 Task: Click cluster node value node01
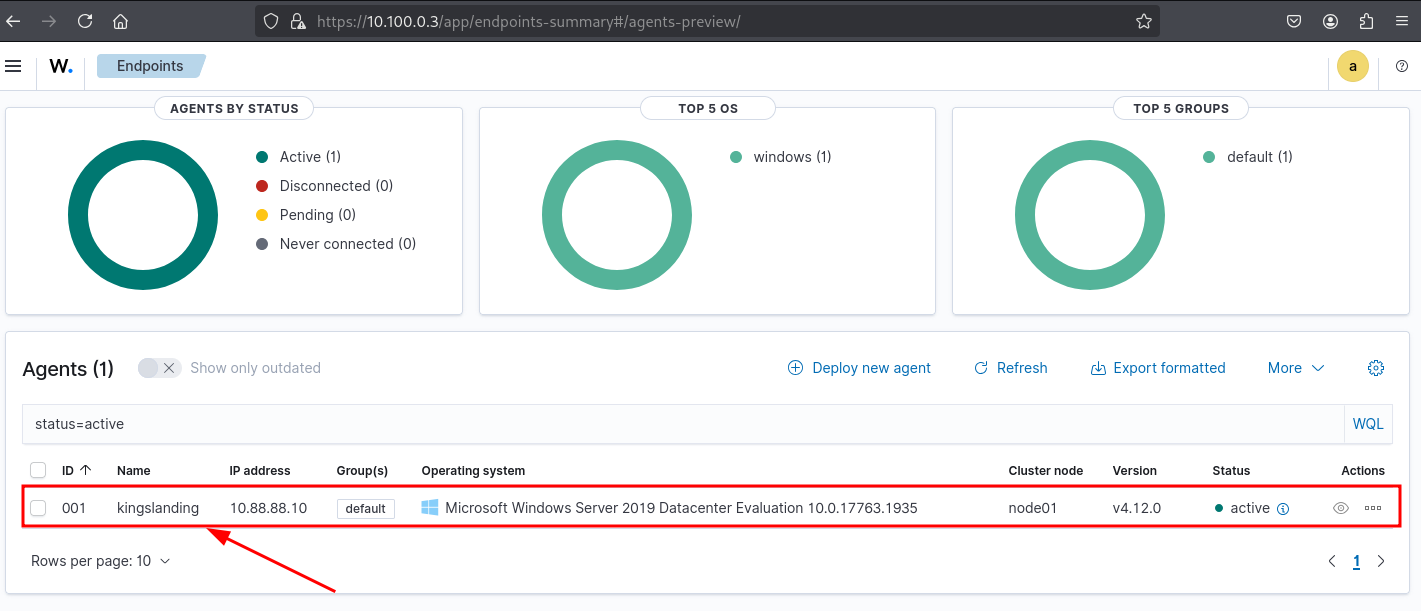pyautogui.click(x=1030, y=508)
